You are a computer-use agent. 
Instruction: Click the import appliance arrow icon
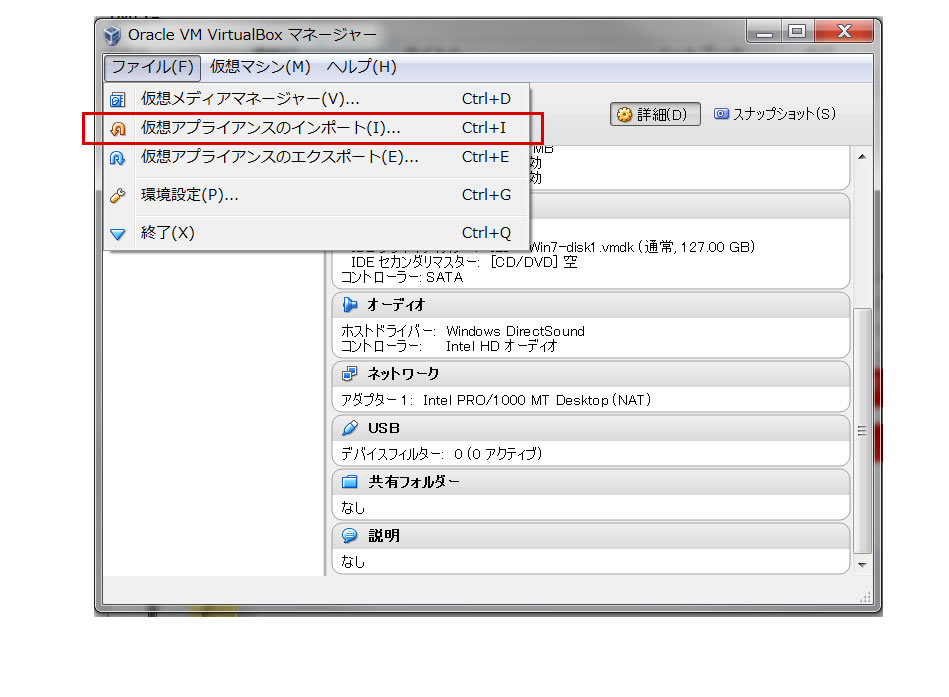(x=117, y=129)
